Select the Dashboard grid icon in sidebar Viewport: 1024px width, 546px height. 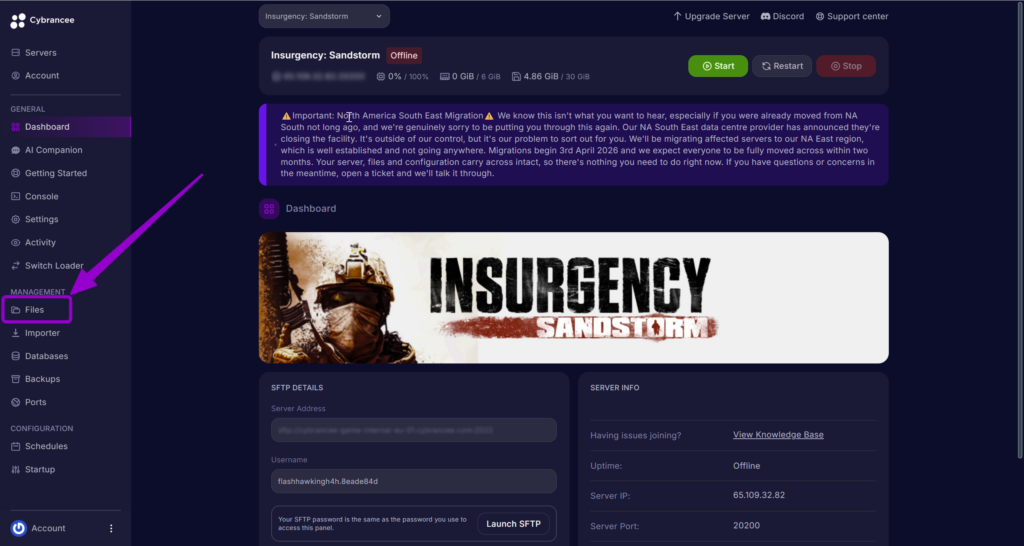tap(16, 127)
